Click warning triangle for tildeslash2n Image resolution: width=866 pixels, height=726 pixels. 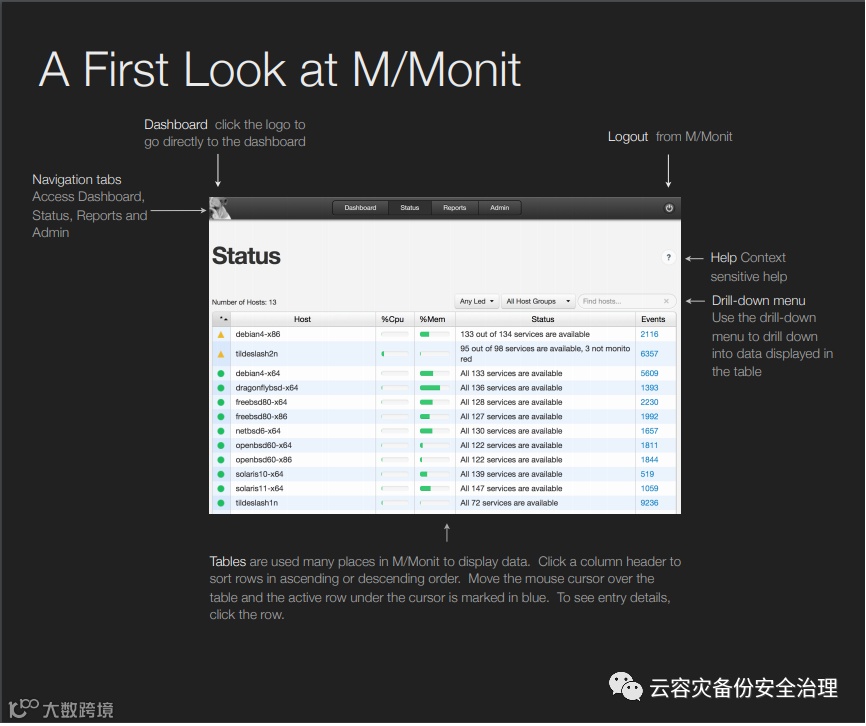click(221, 354)
